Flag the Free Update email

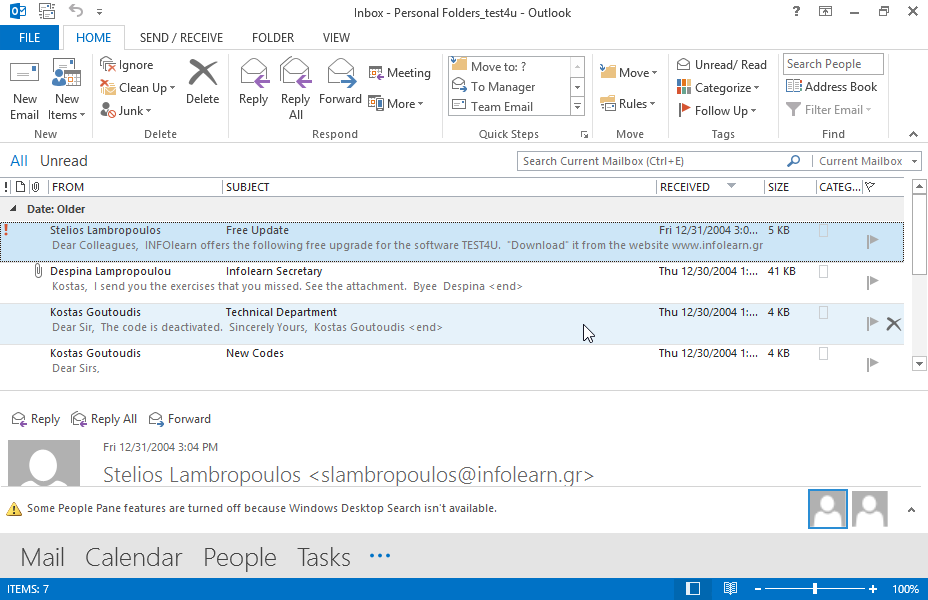click(x=872, y=241)
